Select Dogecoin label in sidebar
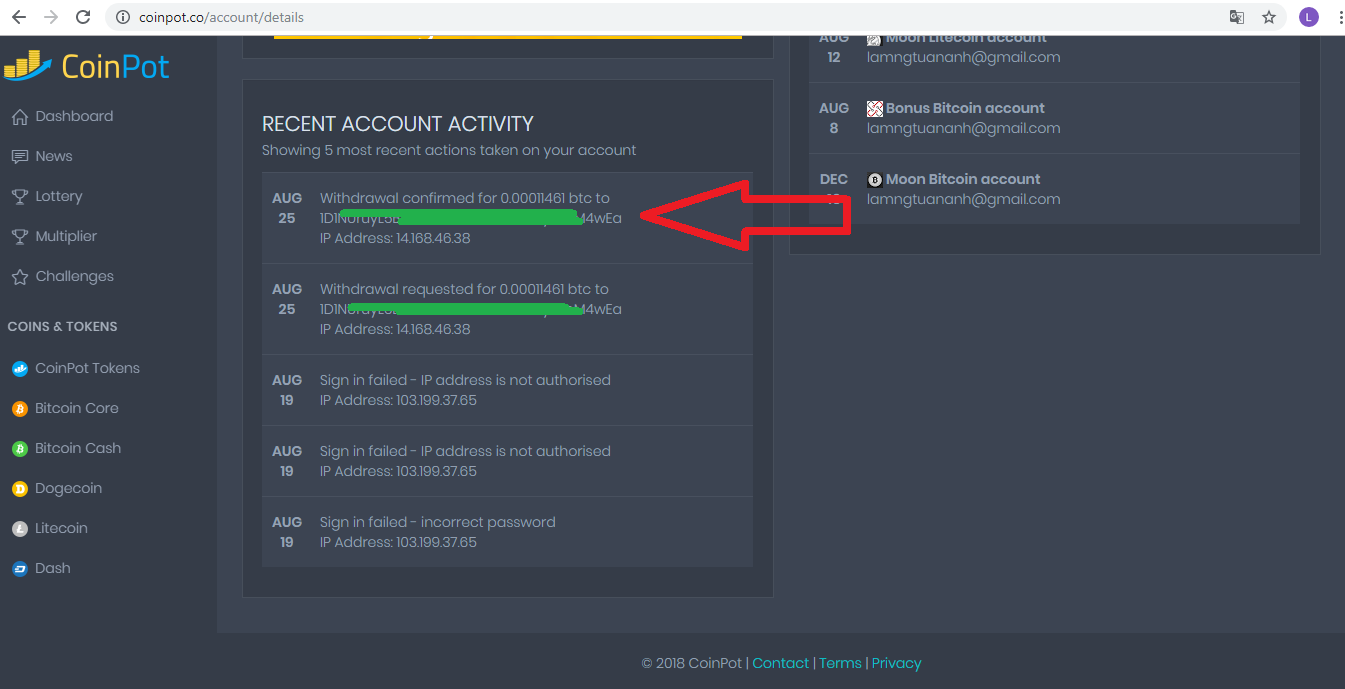The height and width of the screenshot is (689, 1345). 69,488
